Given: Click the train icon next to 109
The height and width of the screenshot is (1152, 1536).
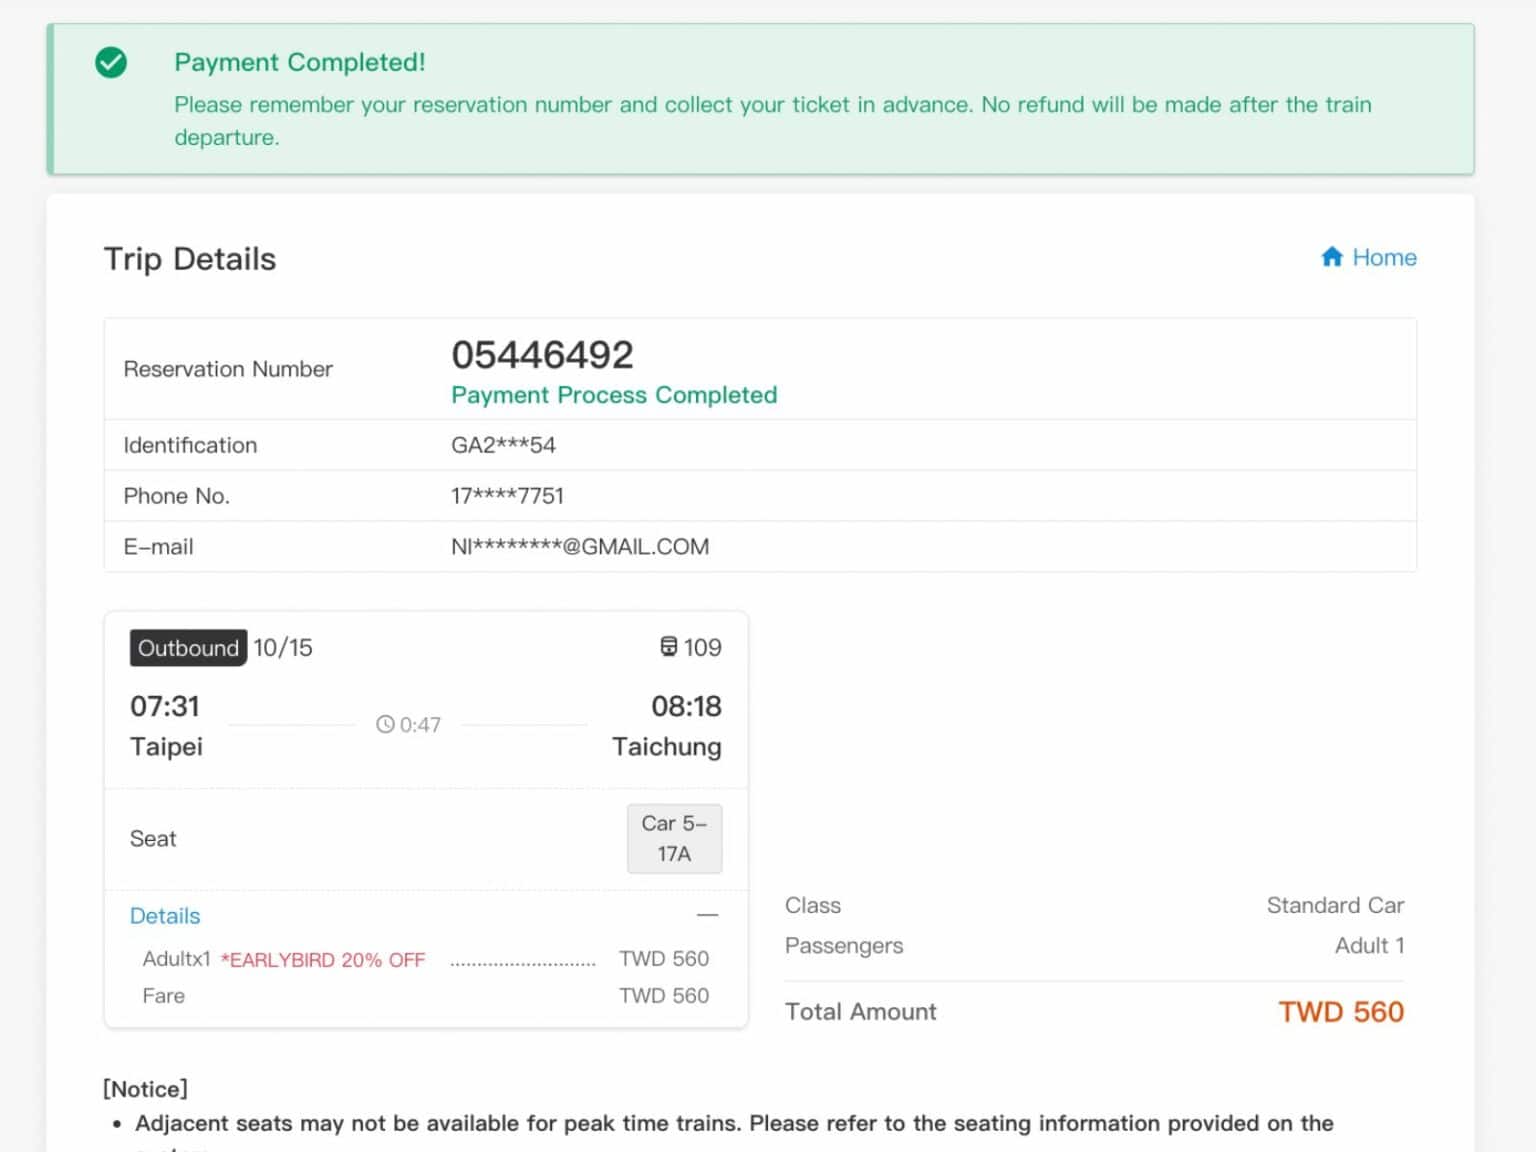Looking at the screenshot, I should tap(668, 647).
